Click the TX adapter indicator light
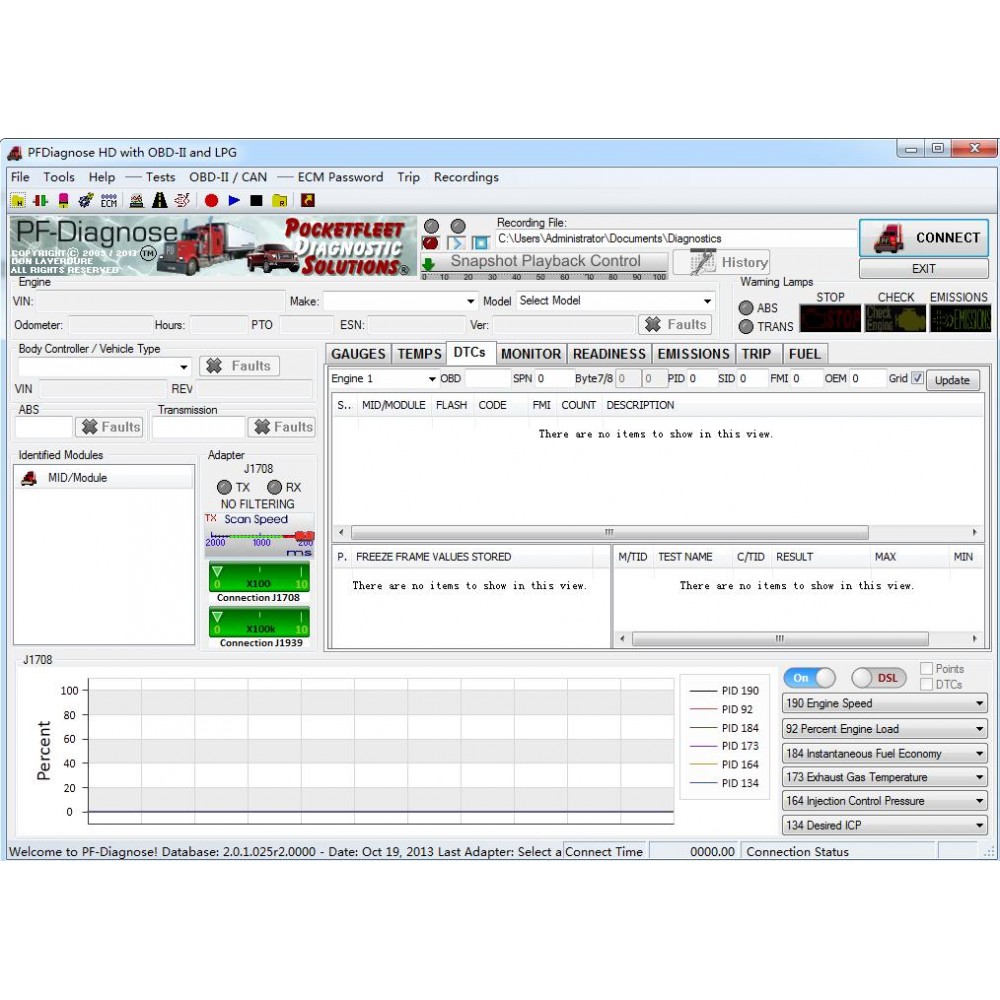Screen dimensions: 1000x1000 point(224,487)
